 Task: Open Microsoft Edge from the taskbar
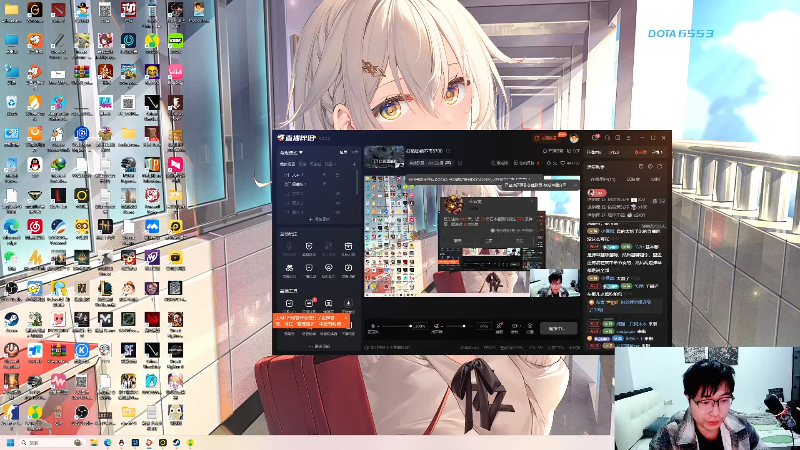[108, 442]
